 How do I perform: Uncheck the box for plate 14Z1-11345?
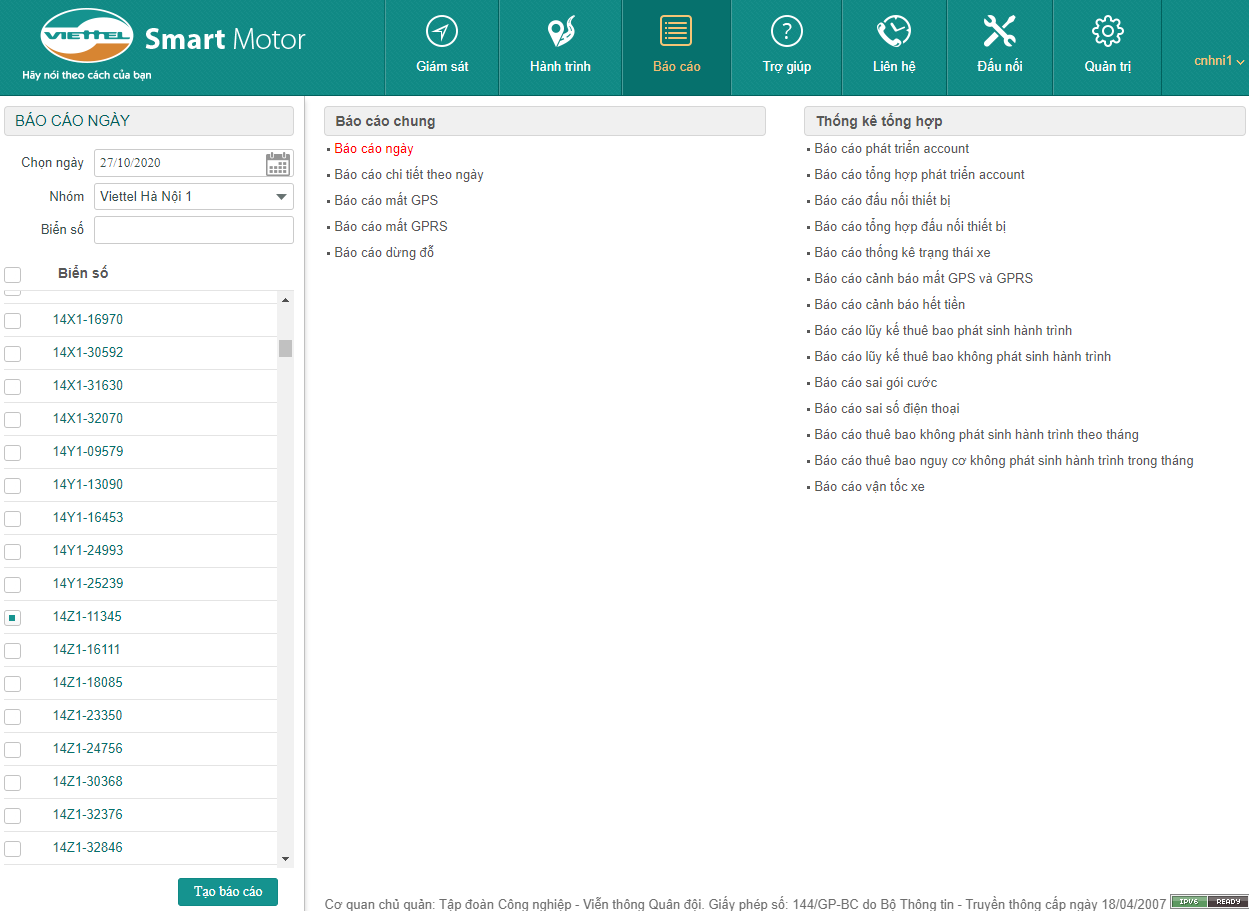pos(13,618)
